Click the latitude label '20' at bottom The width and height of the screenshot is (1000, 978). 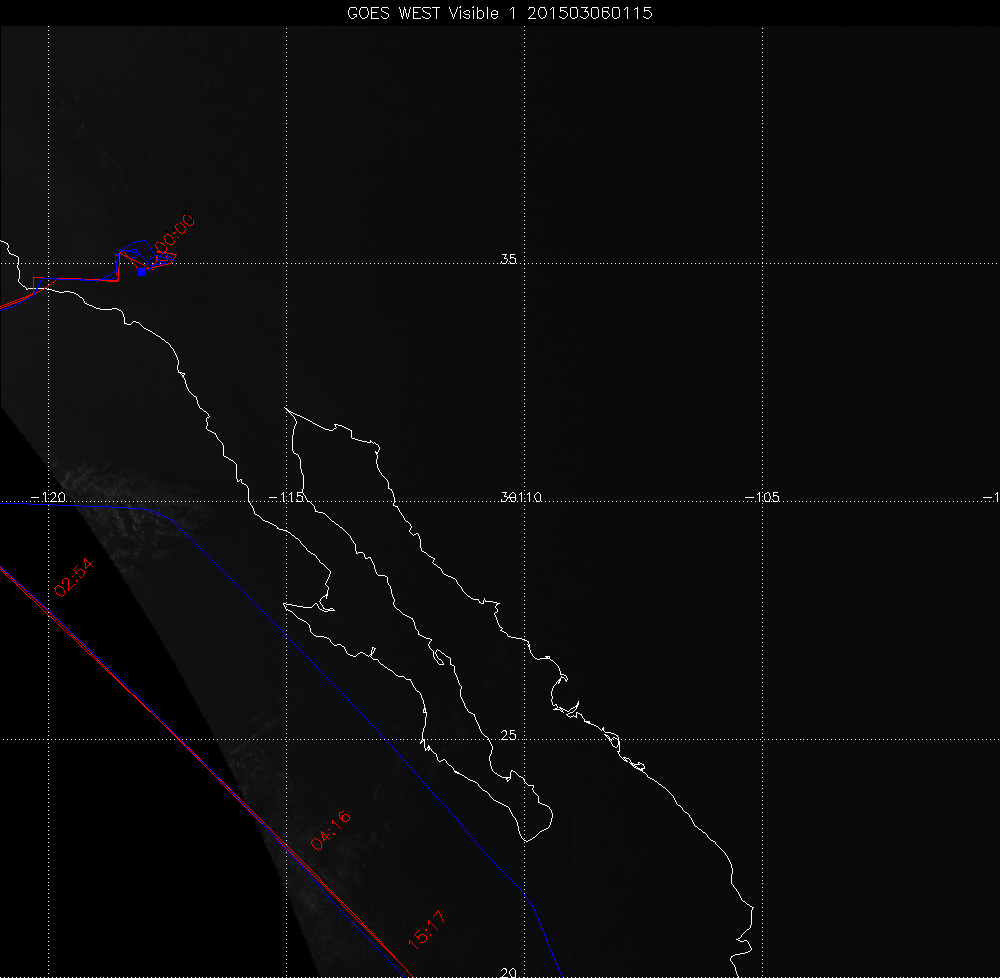pyautogui.click(x=508, y=972)
